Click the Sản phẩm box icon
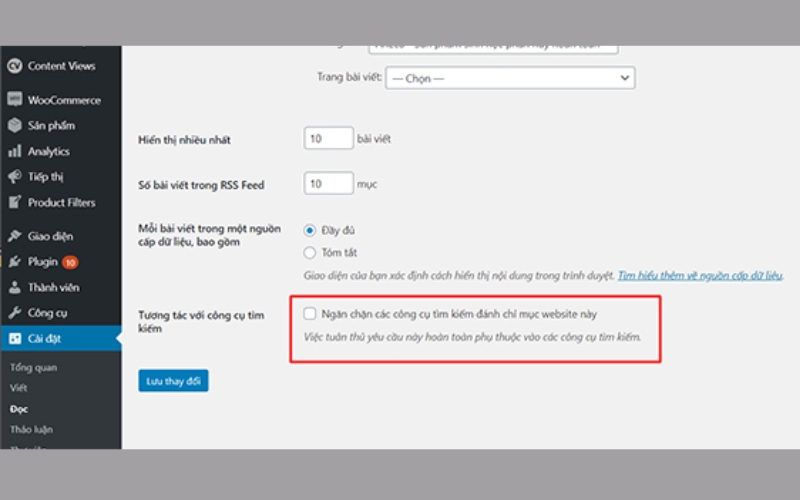This screenshot has width=800, height=500. tap(14, 126)
